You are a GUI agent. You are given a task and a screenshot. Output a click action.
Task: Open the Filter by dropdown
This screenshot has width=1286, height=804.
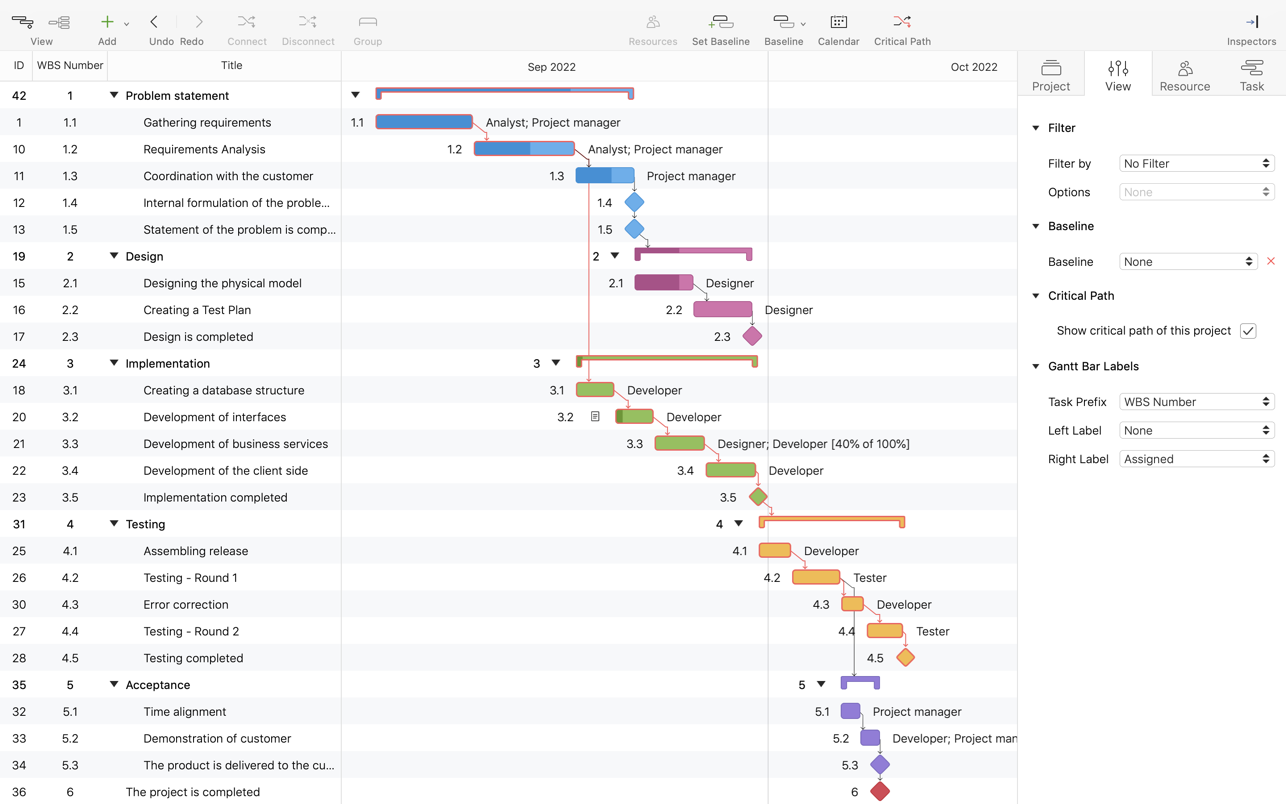[x=1196, y=164]
